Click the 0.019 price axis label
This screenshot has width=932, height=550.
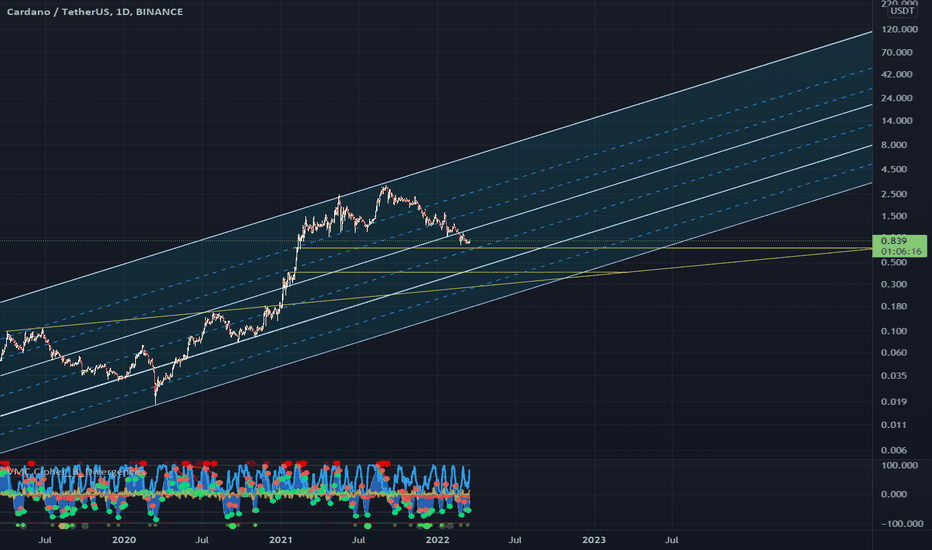point(895,402)
